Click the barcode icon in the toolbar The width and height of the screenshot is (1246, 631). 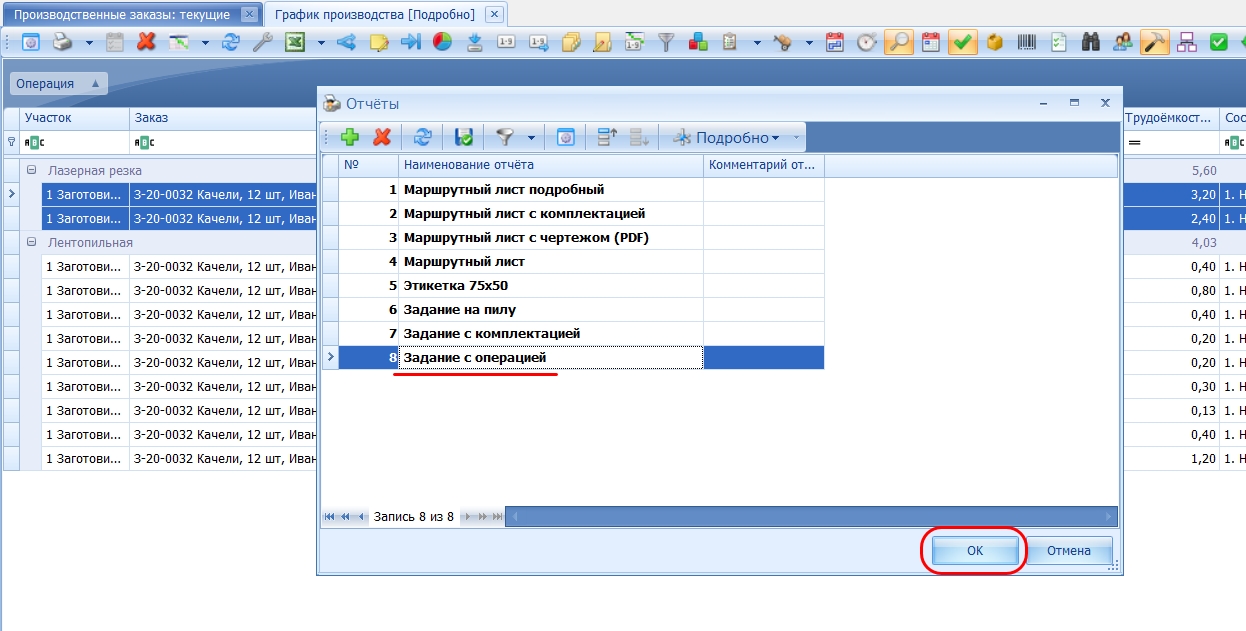point(1027,42)
